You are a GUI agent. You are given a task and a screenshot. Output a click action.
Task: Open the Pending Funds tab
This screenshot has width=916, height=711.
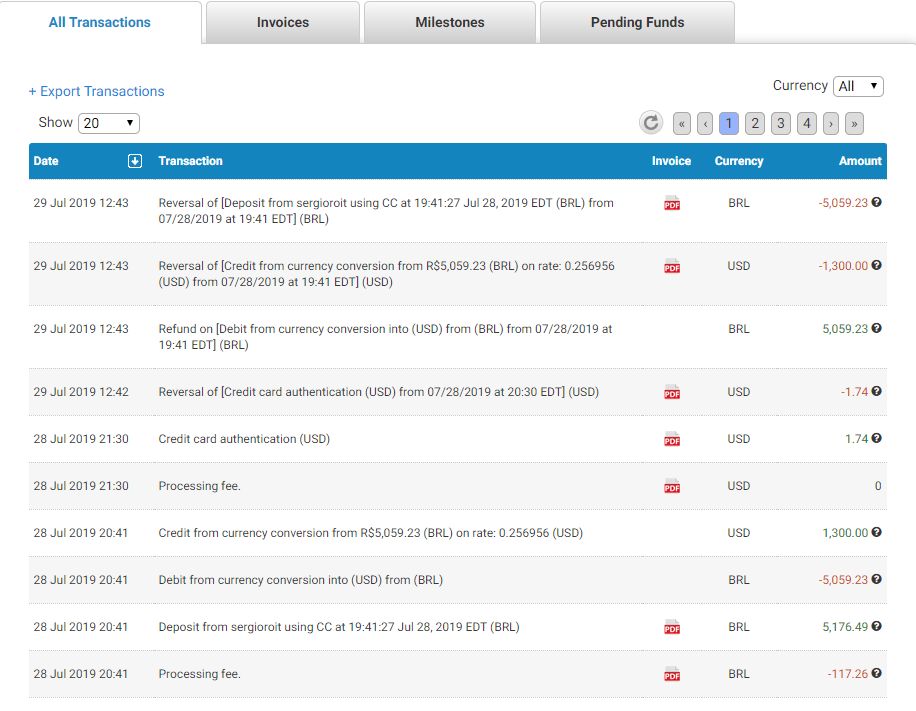pyautogui.click(x=637, y=22)
